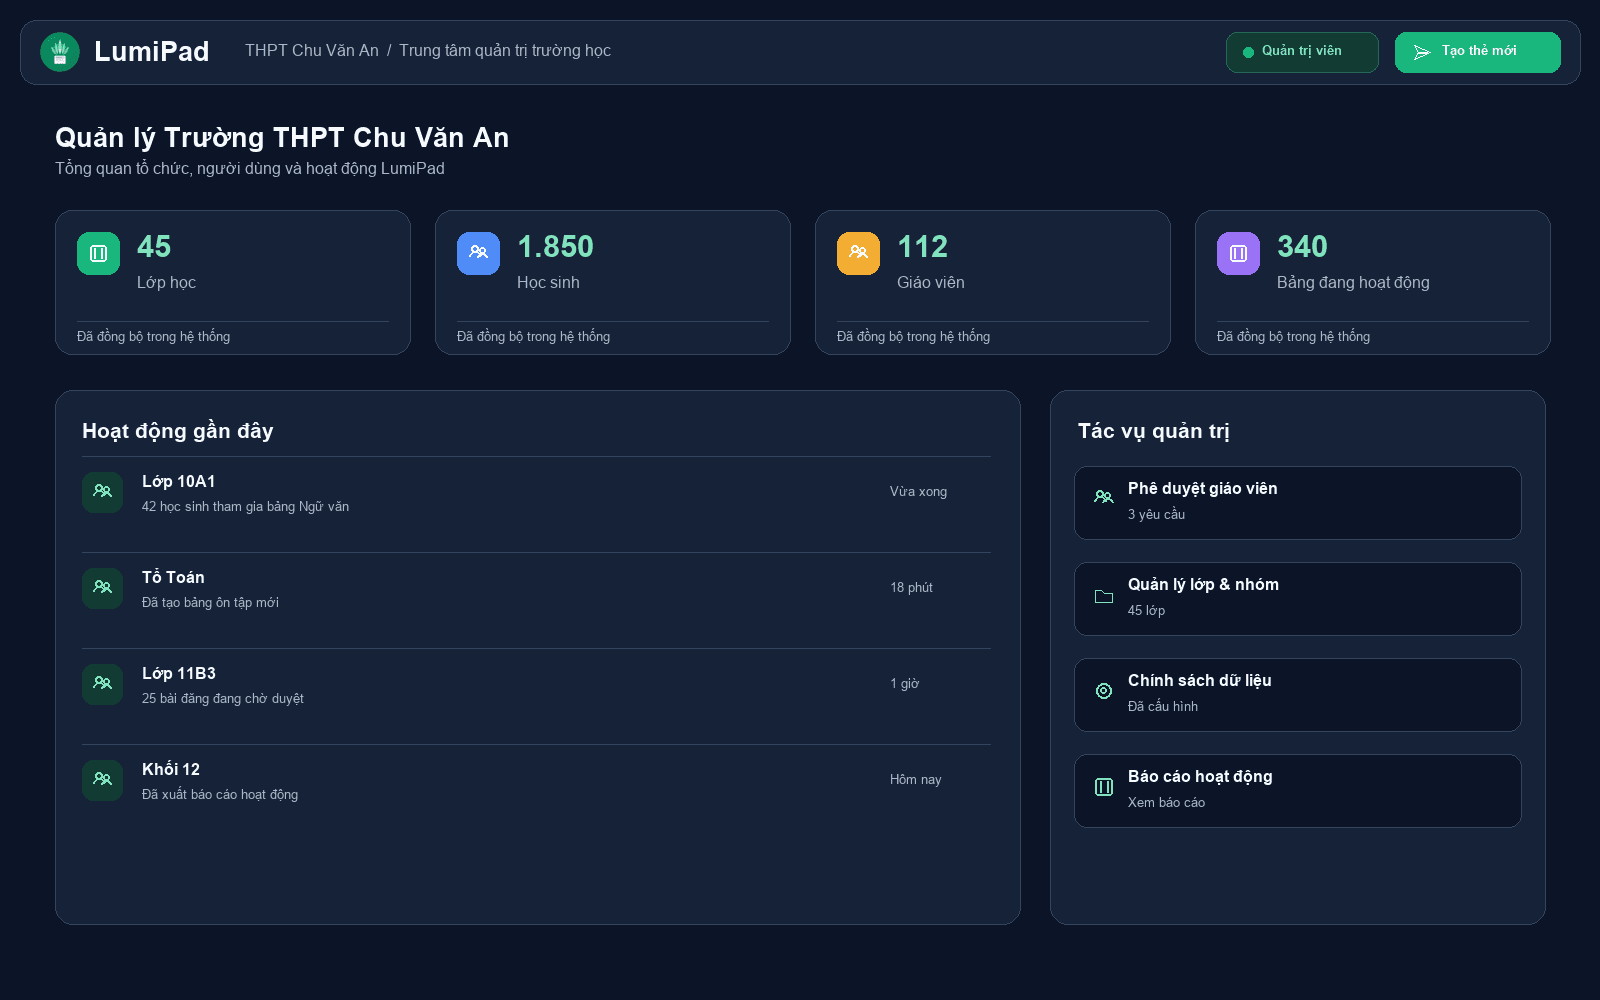Click the target icon in Chính sách dữ liệu
This screenshot has height=1000, width=1600.
pos(1104,691)
